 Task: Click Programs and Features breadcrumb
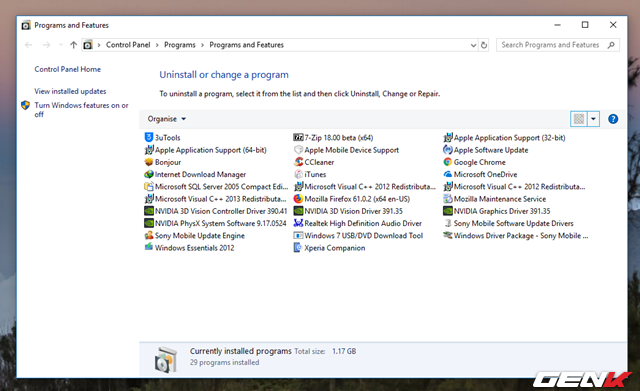tap(247, 45)
